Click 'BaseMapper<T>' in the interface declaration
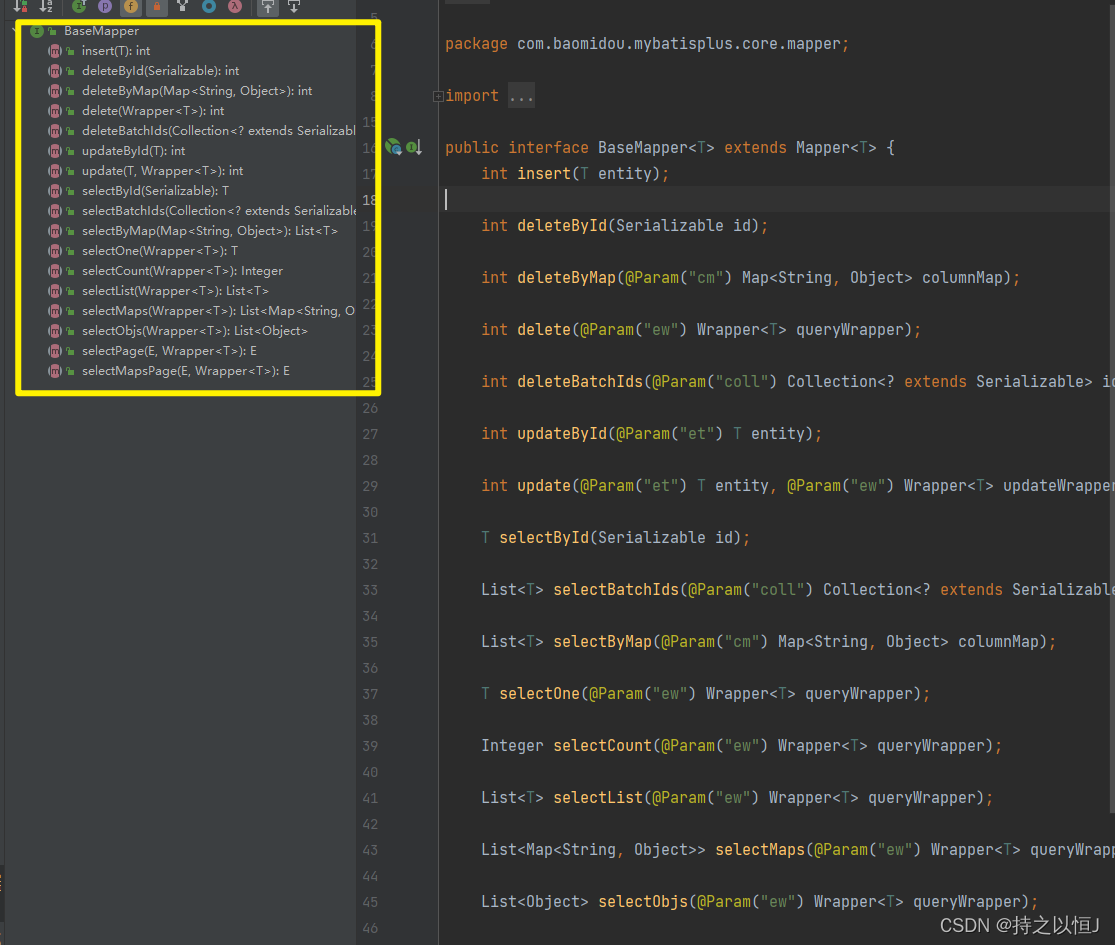Image resolution: width=1115 pixels, height=945 pixels. [x=656, y=148]
